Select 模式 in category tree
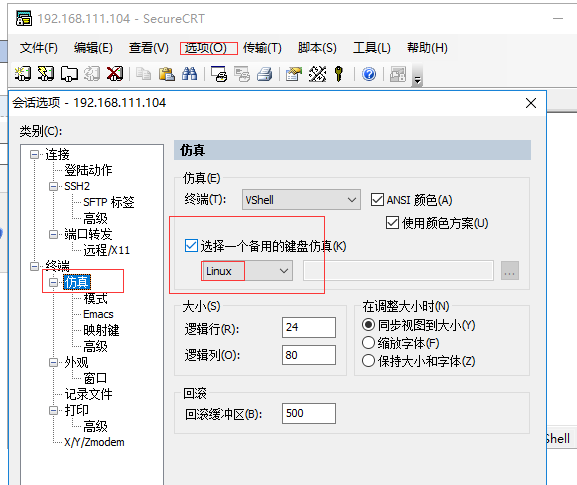The image size is (577, 485). [x=95, y=298]
